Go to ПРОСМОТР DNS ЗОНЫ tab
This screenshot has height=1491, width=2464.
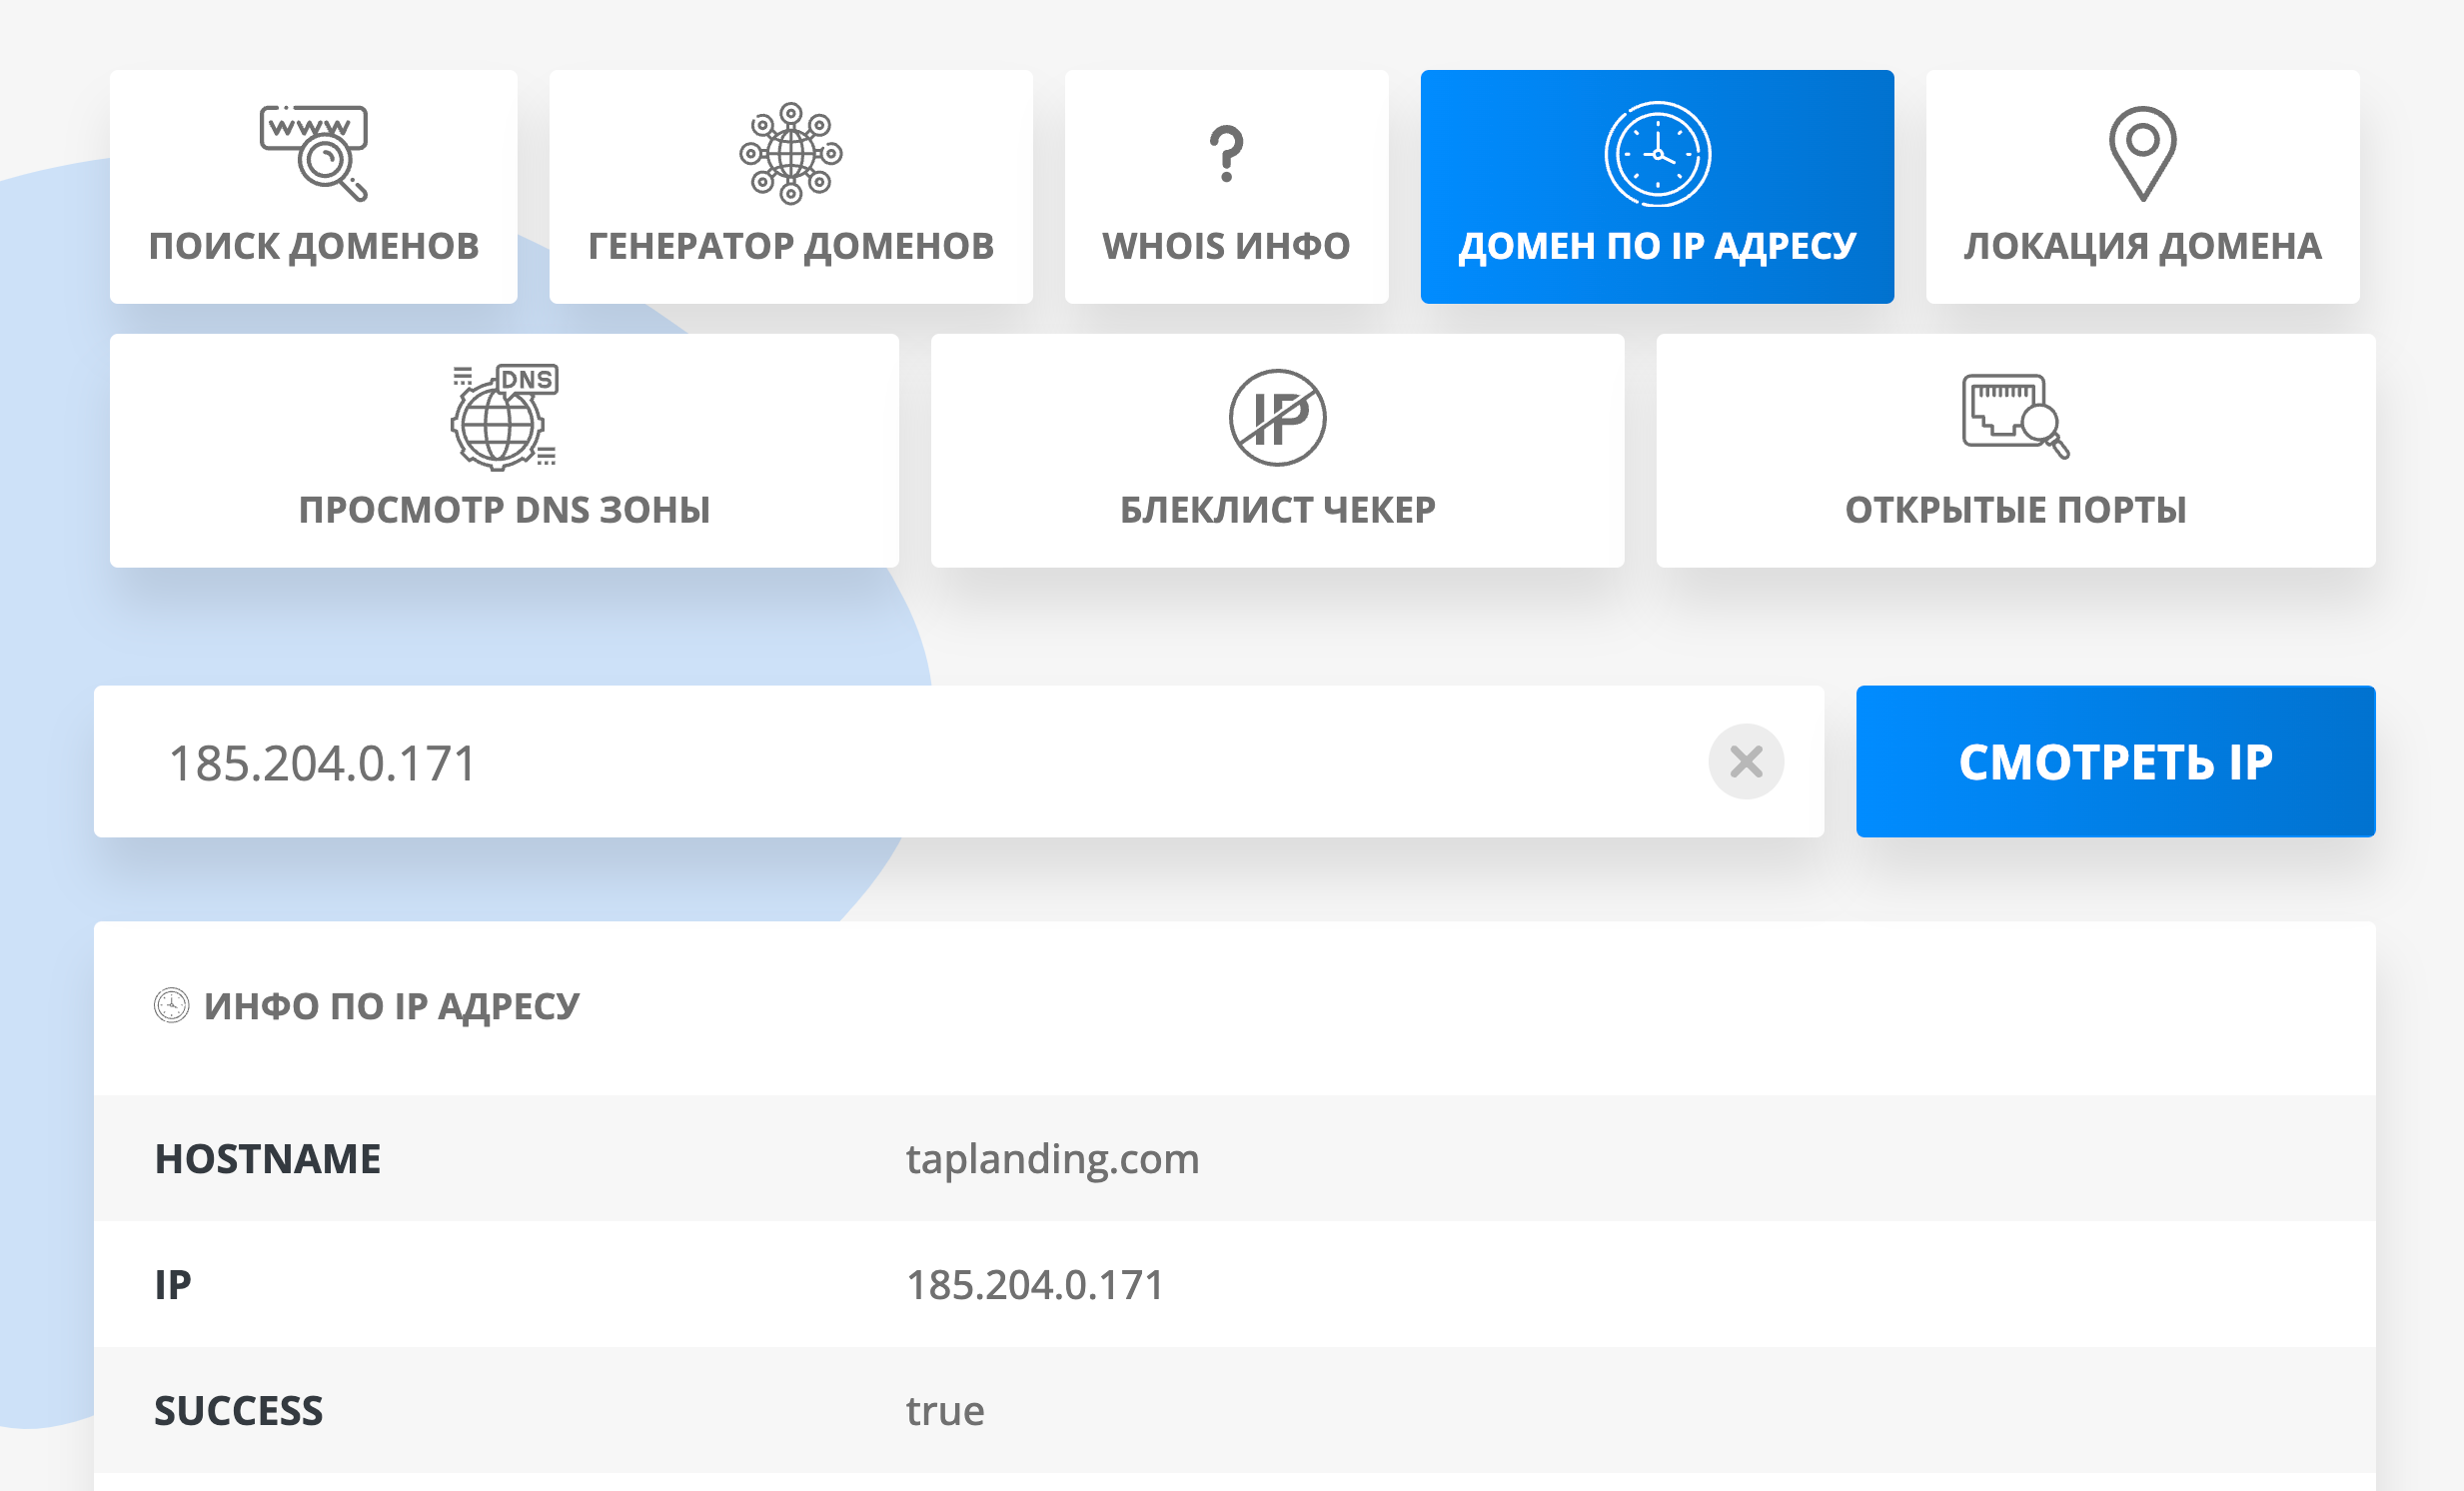click(x=504, y=510)
